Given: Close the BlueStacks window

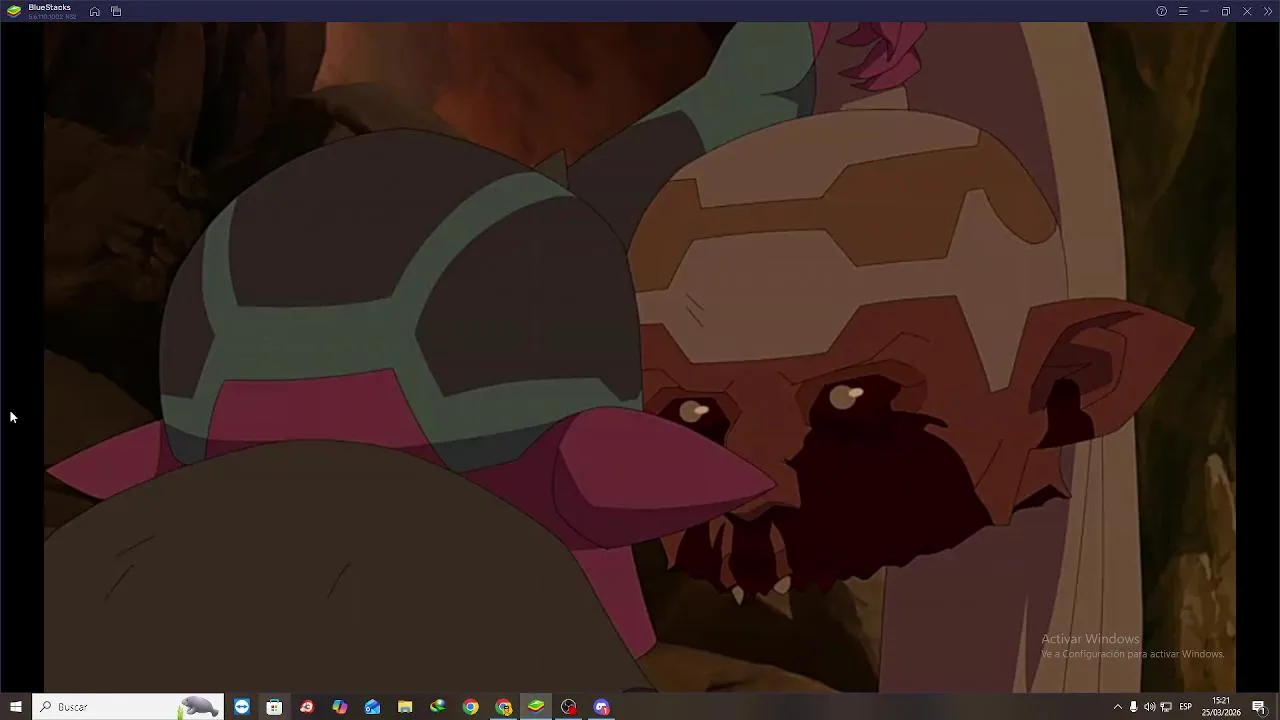Looking at the screenshot, I should 1247,11.
